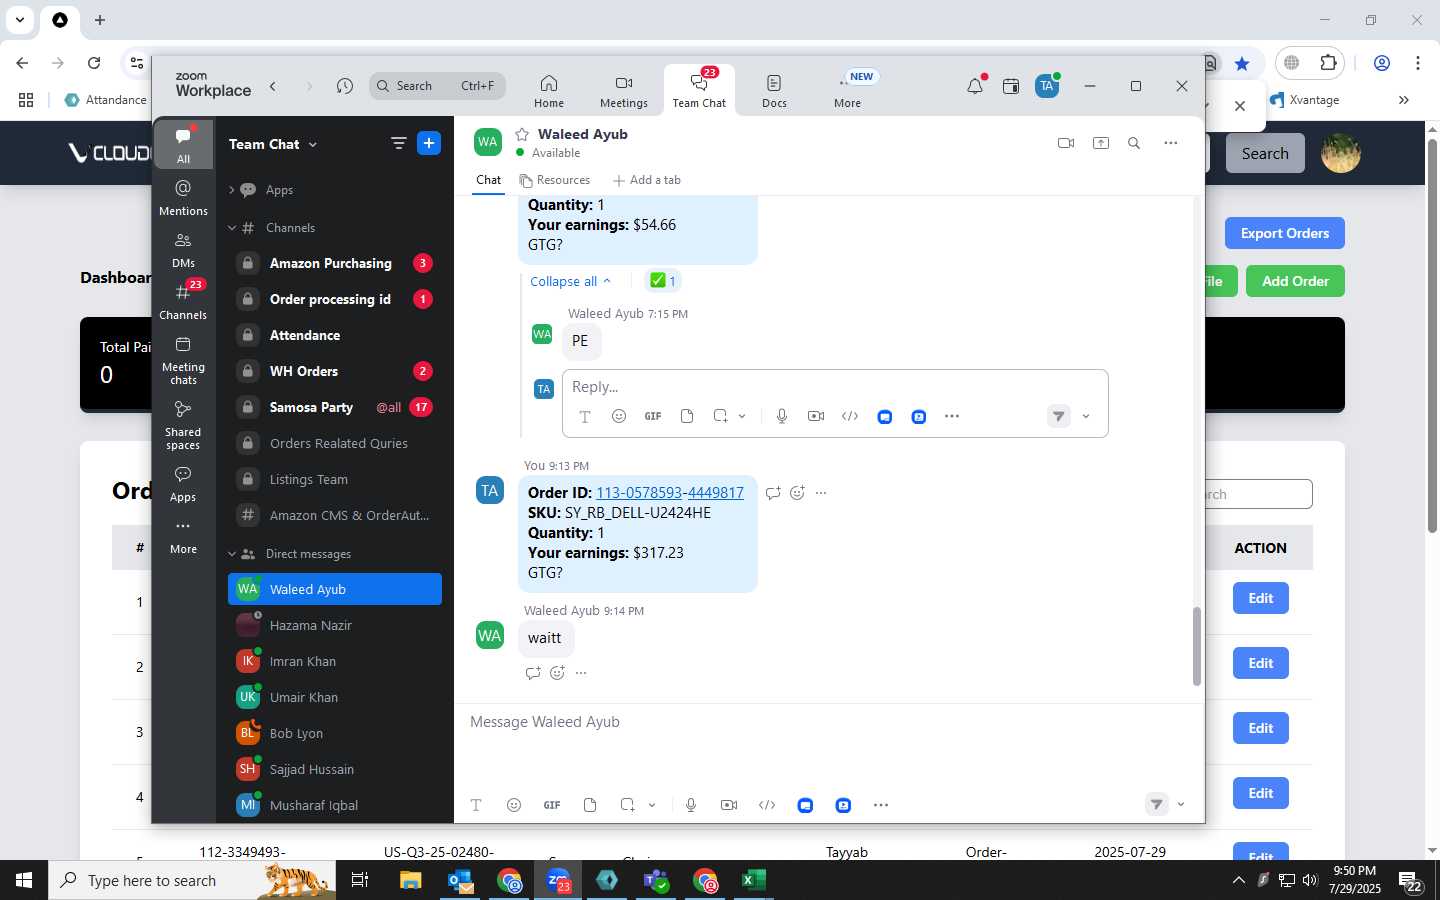Open Channels in the sidebar

point(183,301)
